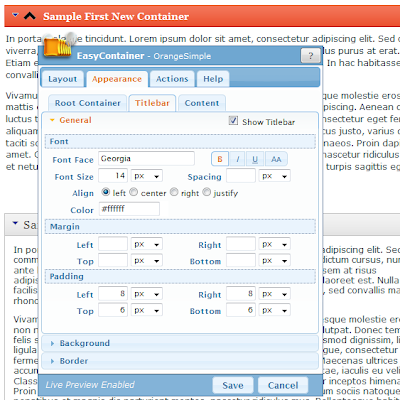Click the Save button
Screen dimensions: 400x400
coord(233,385)
